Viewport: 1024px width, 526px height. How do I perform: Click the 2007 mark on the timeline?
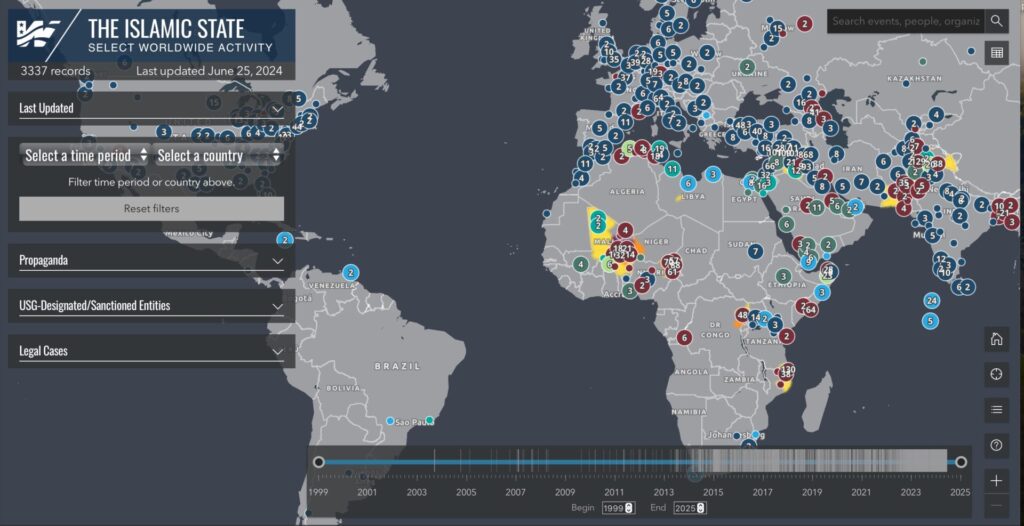pos(515,492)
